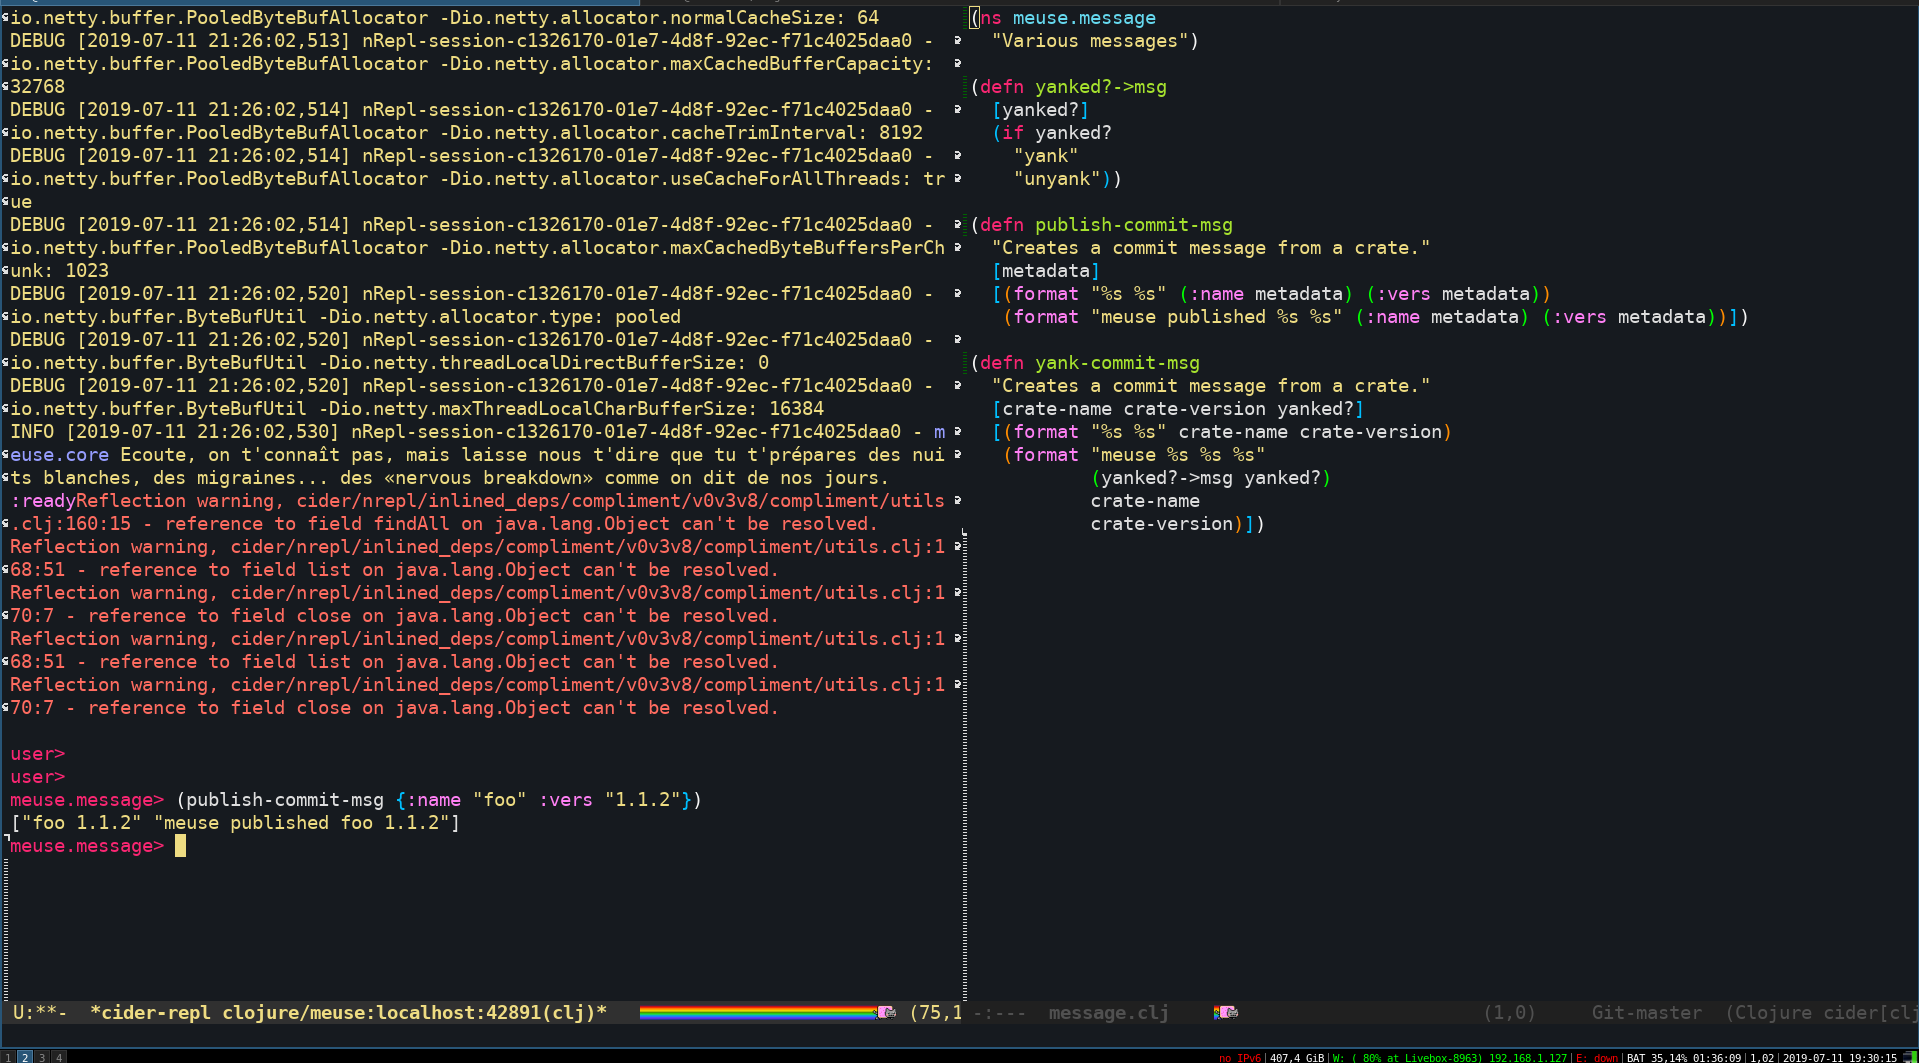
Task: Click the wifi Livebox status indicator
Action: pos(1450,1057)
